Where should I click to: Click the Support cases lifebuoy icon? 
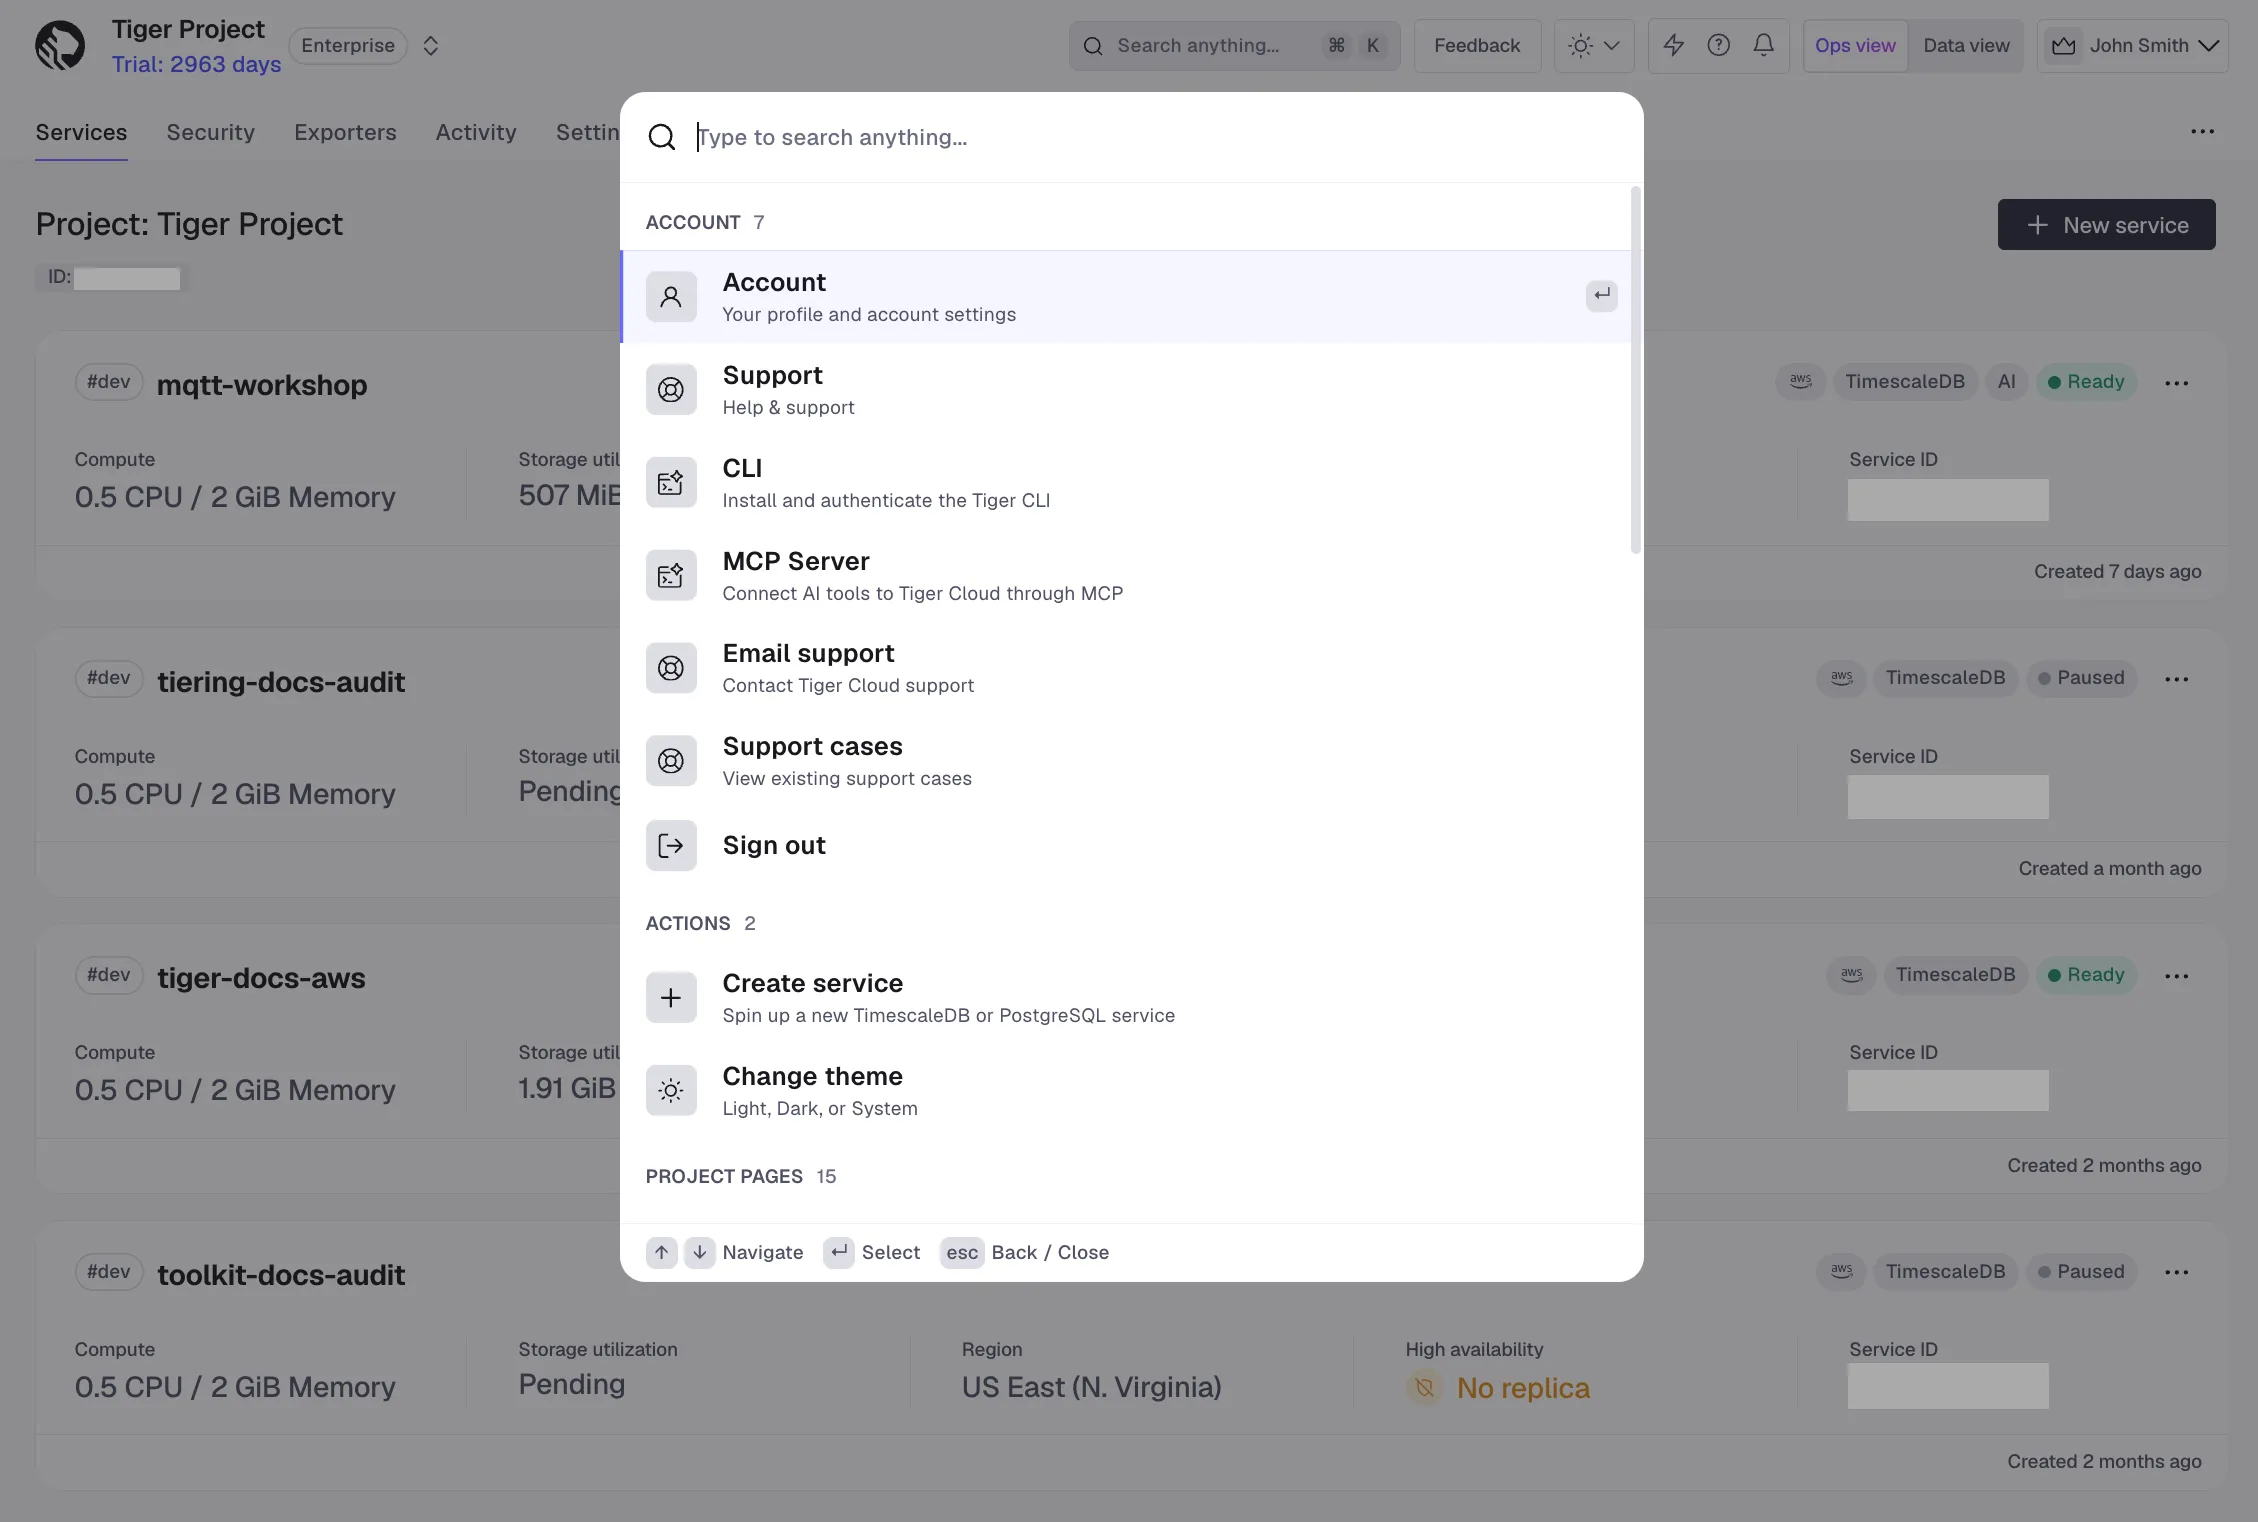671,761
